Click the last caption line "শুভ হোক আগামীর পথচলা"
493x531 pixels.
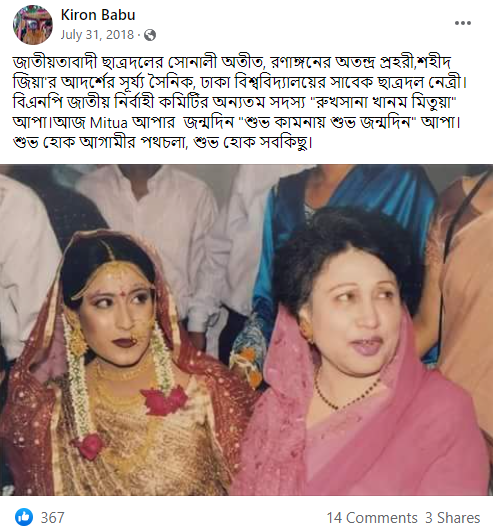pos(100,143)
